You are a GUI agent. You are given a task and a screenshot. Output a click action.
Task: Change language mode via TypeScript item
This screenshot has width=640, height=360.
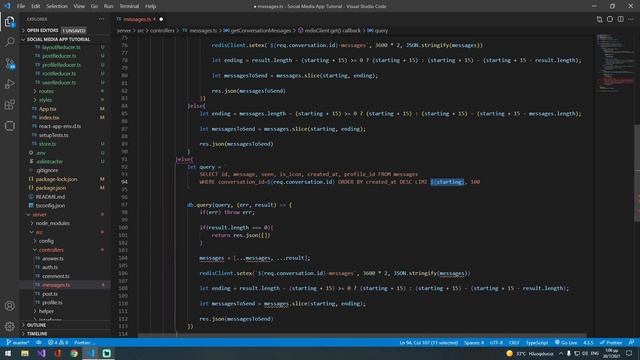pos(537,342)
